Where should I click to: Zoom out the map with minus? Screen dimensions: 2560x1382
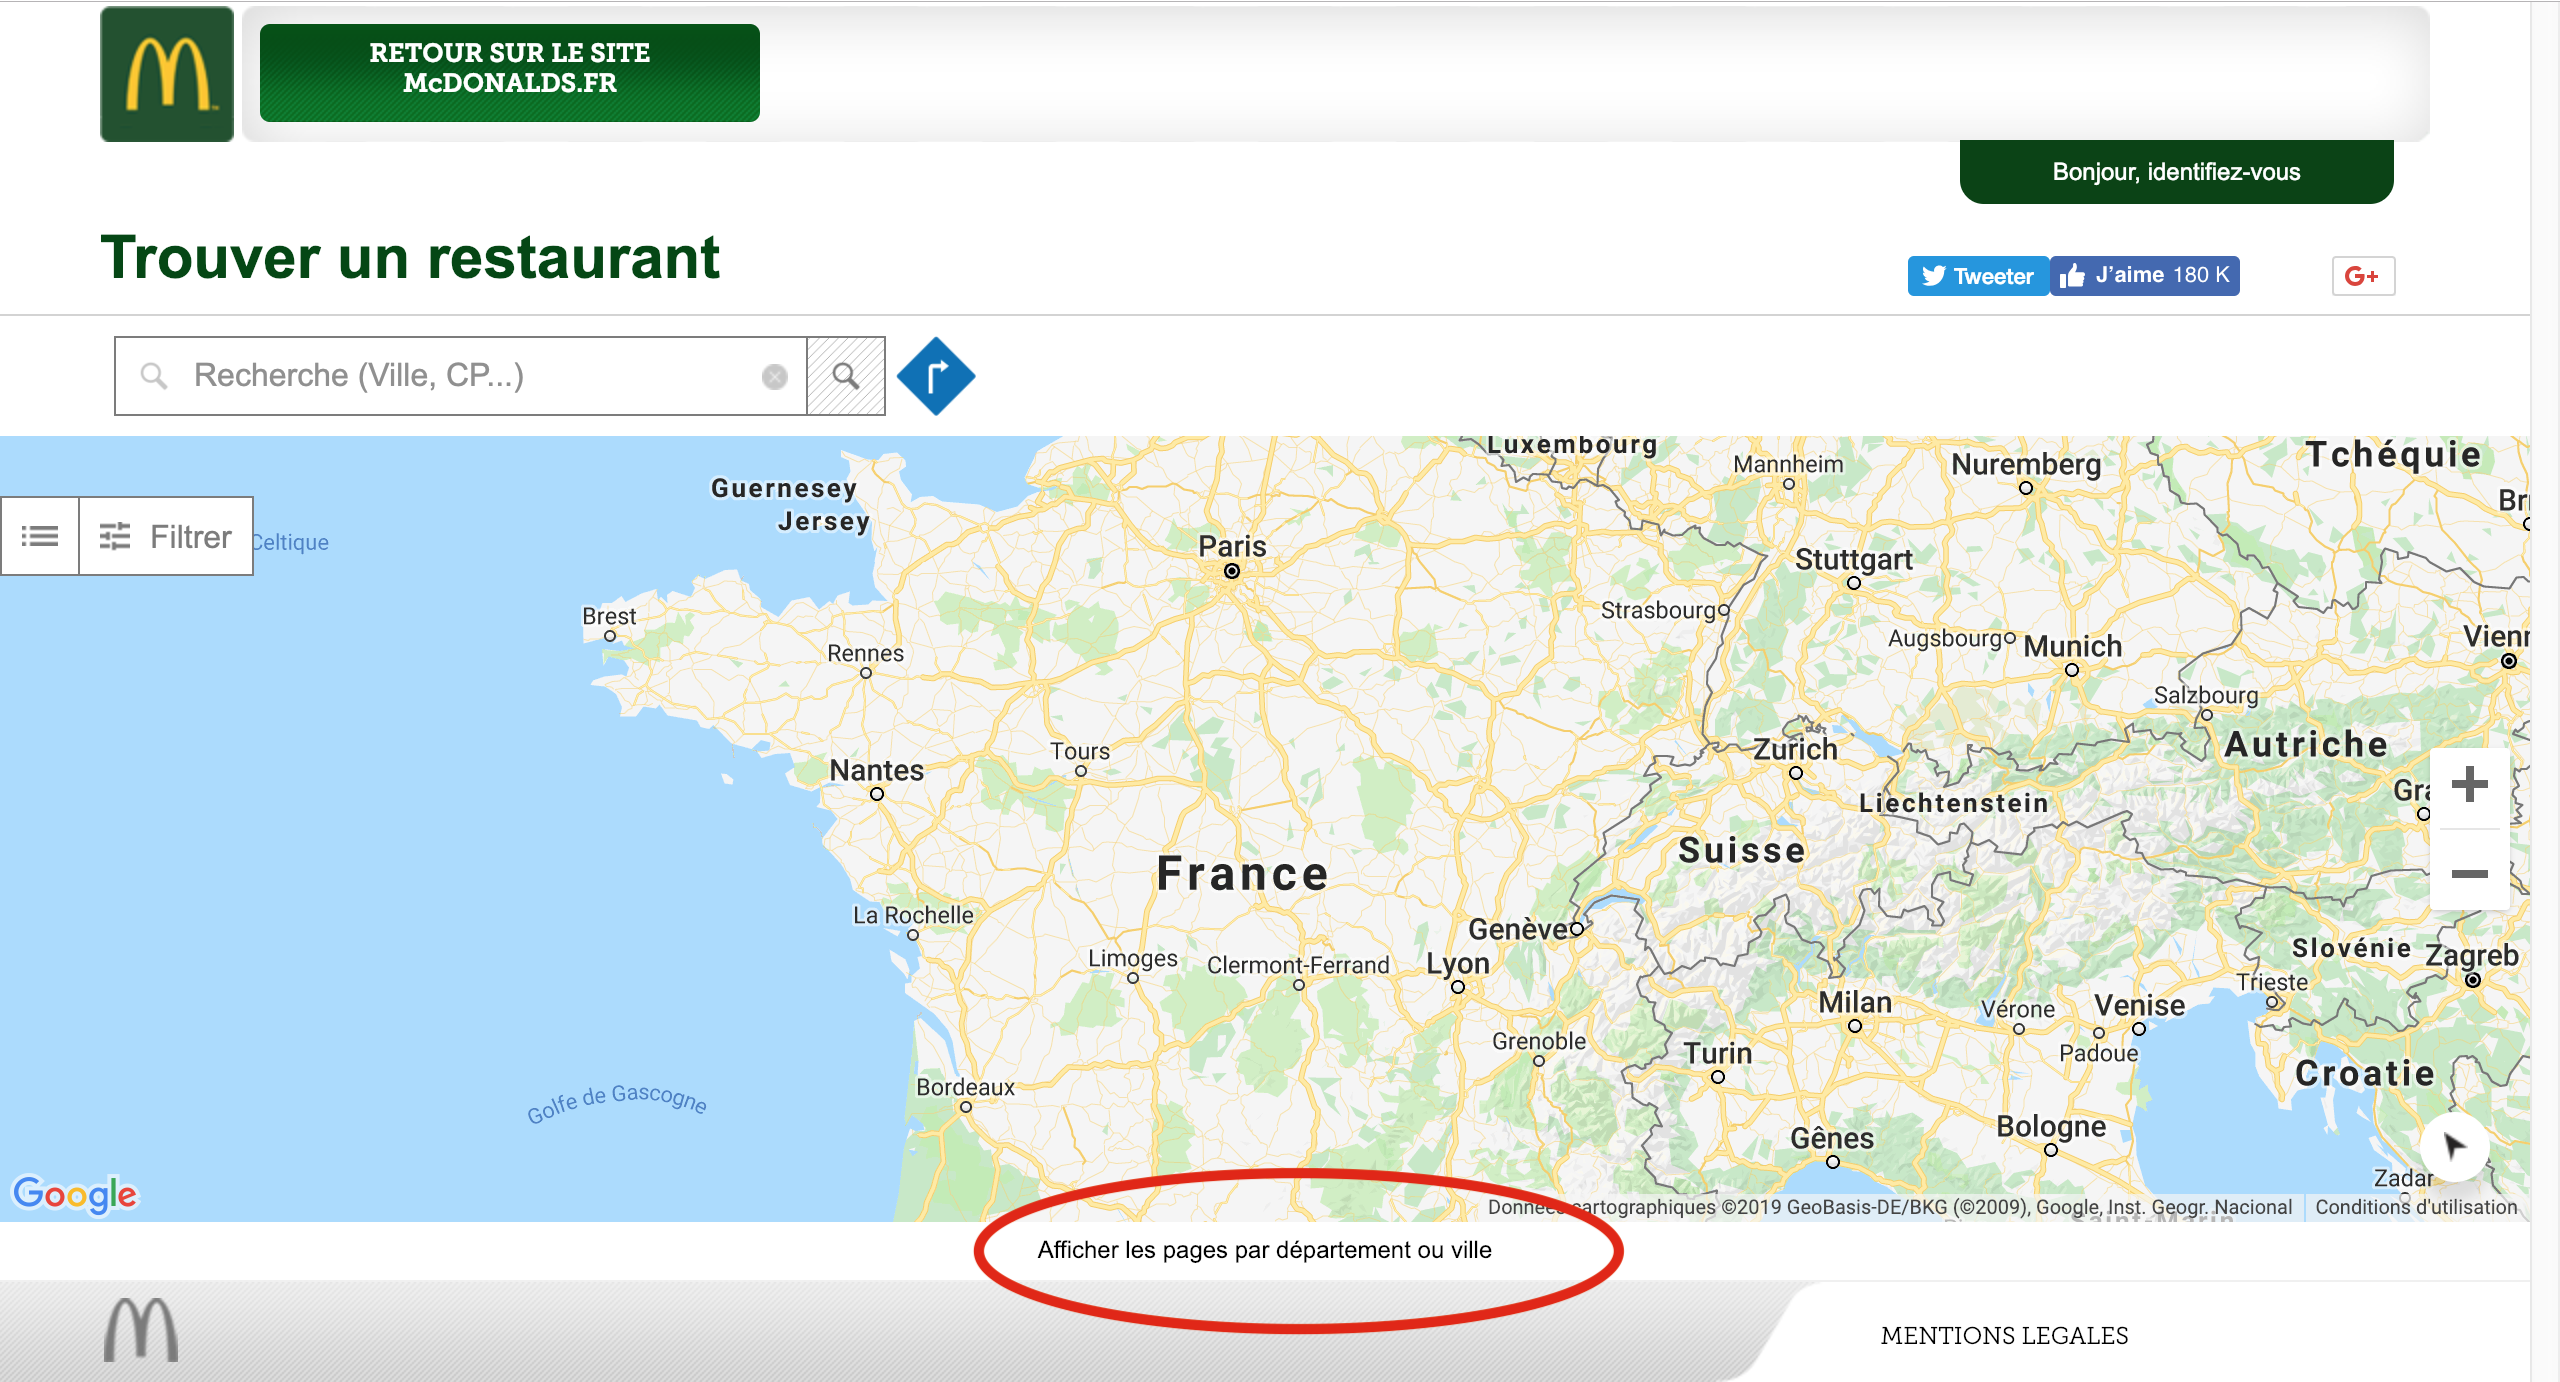click(2470, 872)
